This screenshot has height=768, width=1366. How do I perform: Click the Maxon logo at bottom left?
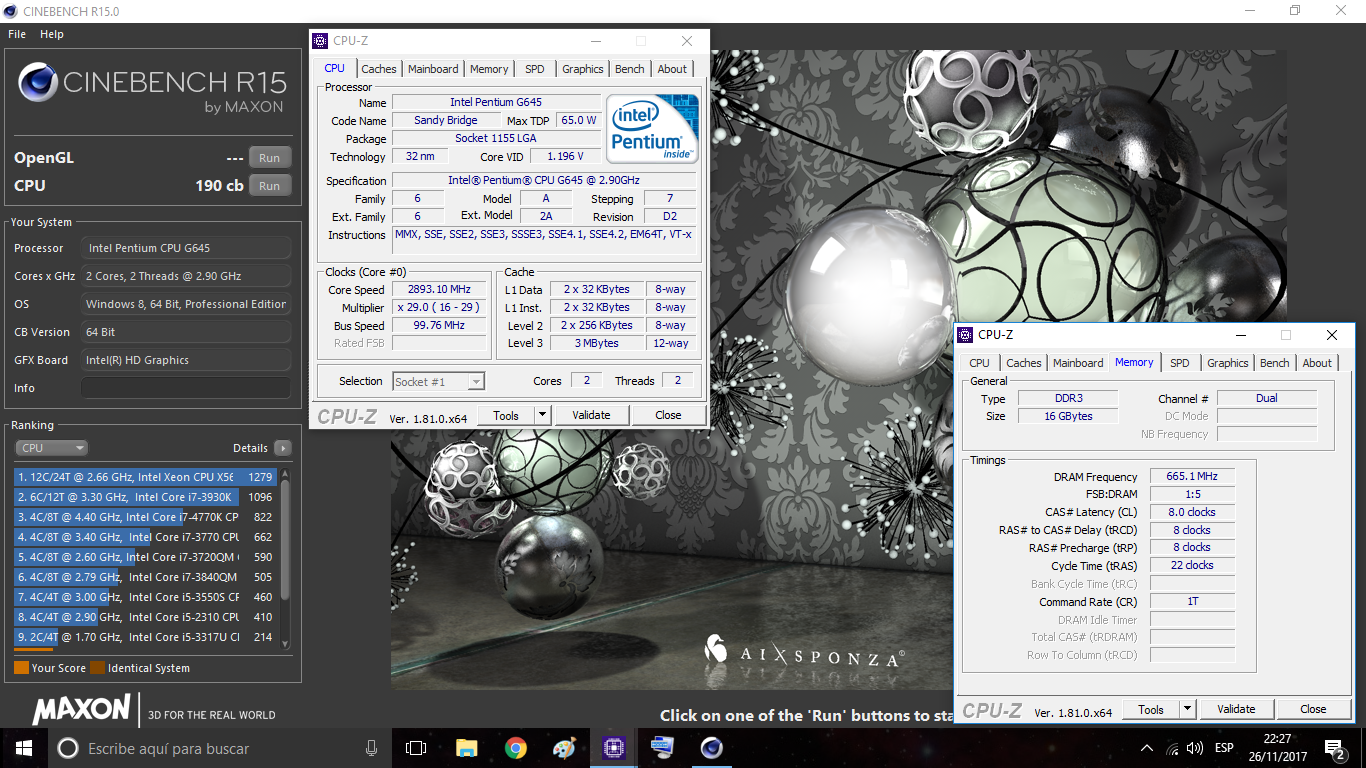82,710
